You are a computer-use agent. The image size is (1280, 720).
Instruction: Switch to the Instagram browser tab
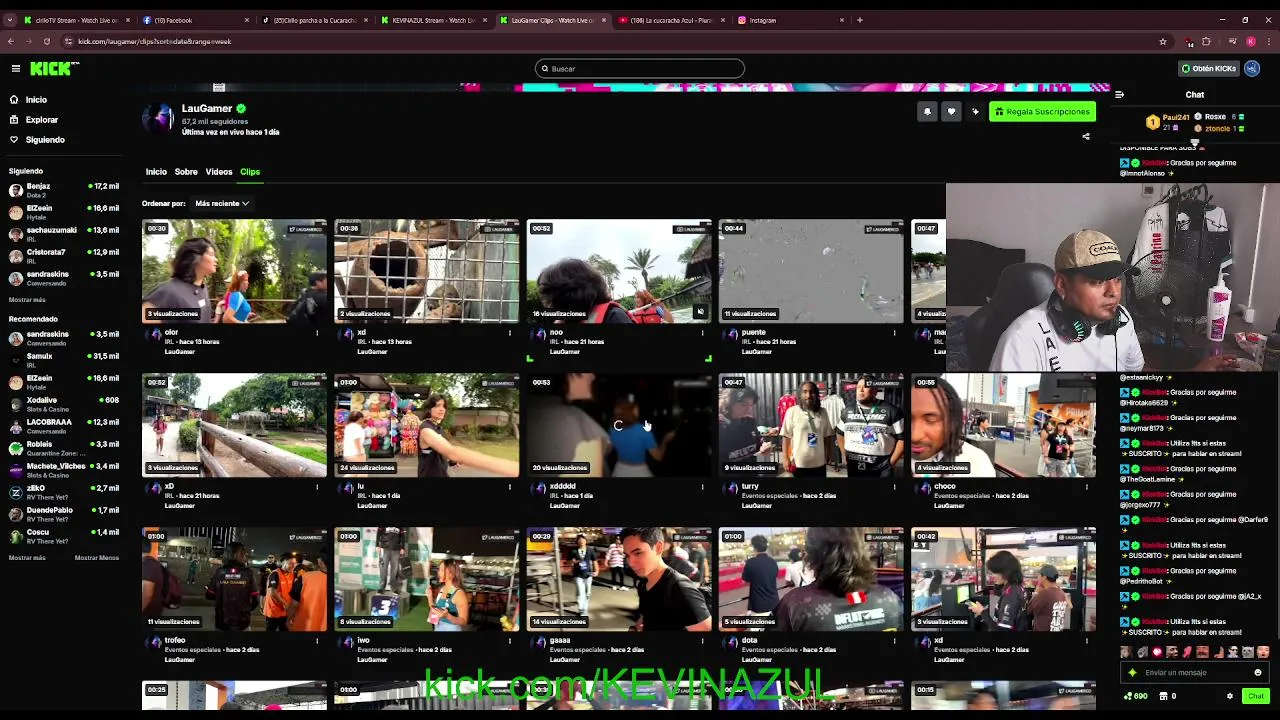click(790, 20)
